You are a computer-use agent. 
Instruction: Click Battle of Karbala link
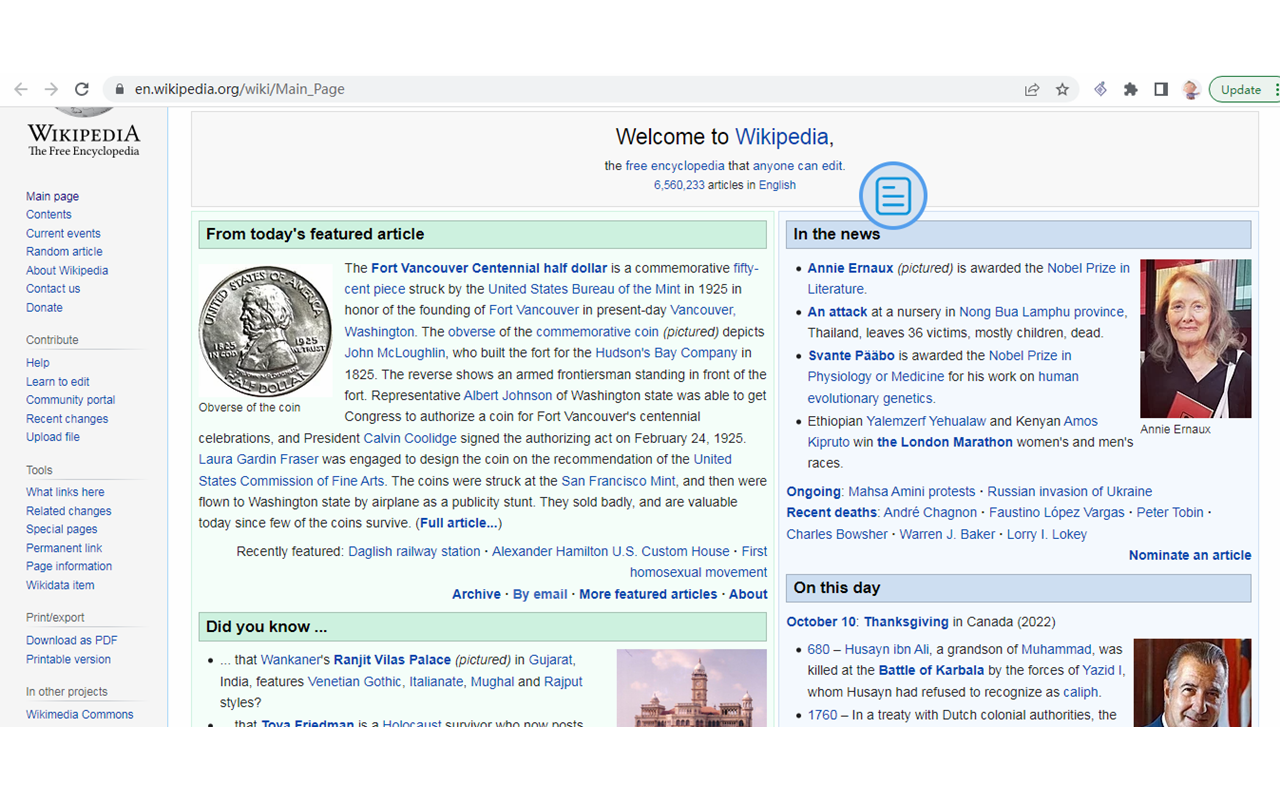(931, 670)
